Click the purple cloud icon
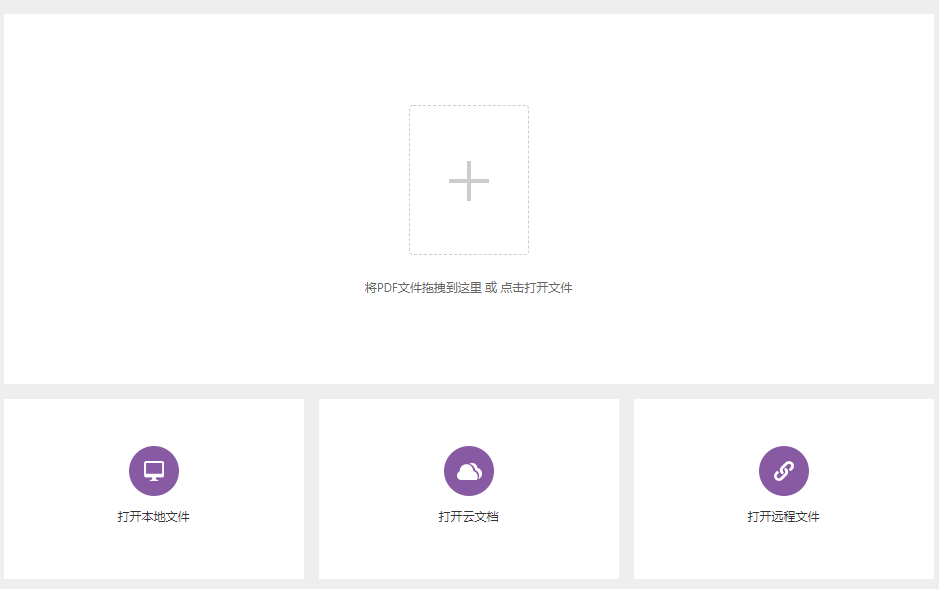 (x=469, y=471)
